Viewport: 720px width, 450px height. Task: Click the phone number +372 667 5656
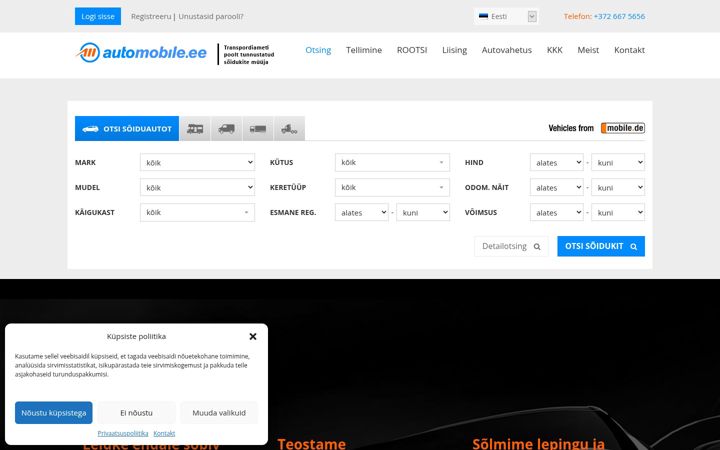[x=619, y=16]
